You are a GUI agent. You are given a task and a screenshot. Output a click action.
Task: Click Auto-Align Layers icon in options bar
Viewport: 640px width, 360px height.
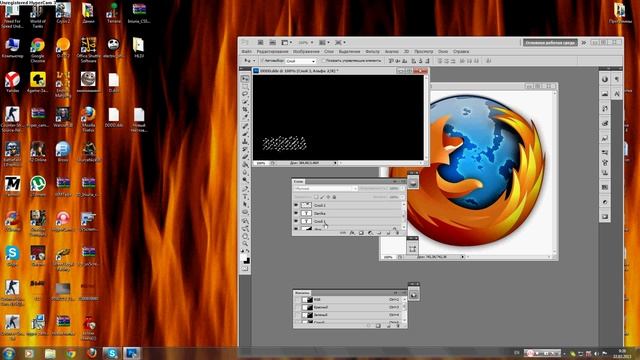point(489,61)
